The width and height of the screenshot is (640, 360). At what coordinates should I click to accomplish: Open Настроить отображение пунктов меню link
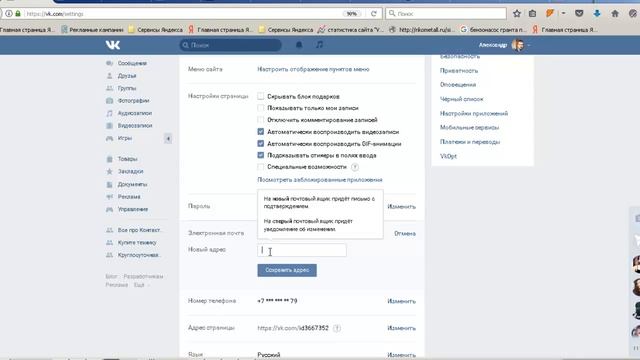point(313,69)
